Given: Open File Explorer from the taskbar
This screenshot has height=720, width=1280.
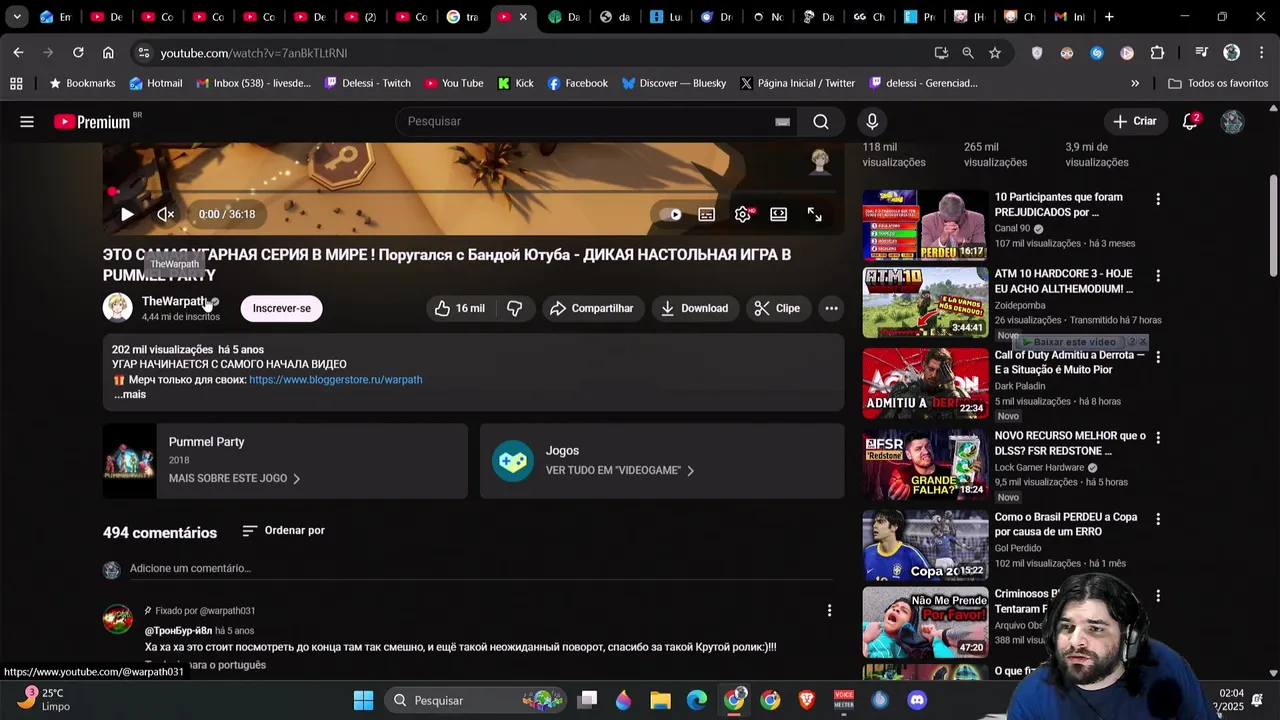Looking at the screenshot, I should 660,700.
